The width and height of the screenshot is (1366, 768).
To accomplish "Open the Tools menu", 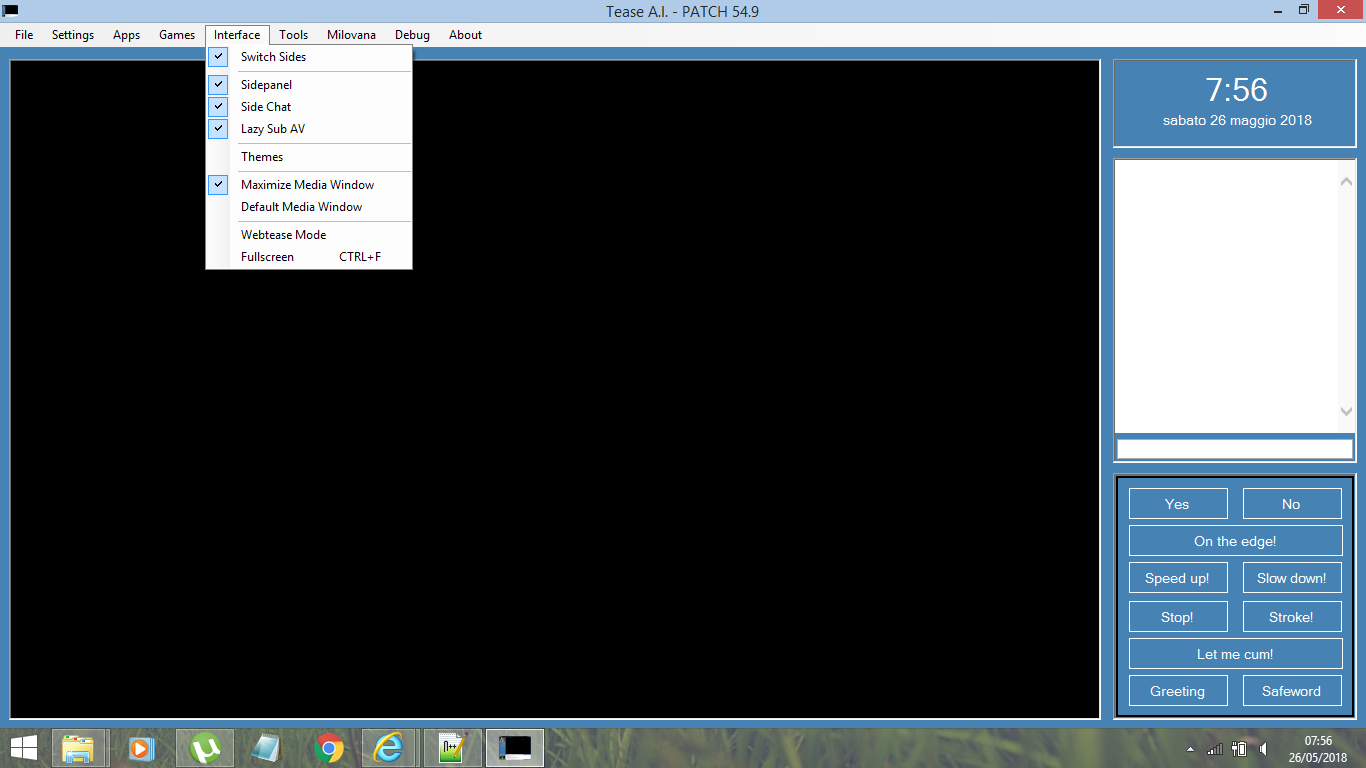I will tap(293, 35).
